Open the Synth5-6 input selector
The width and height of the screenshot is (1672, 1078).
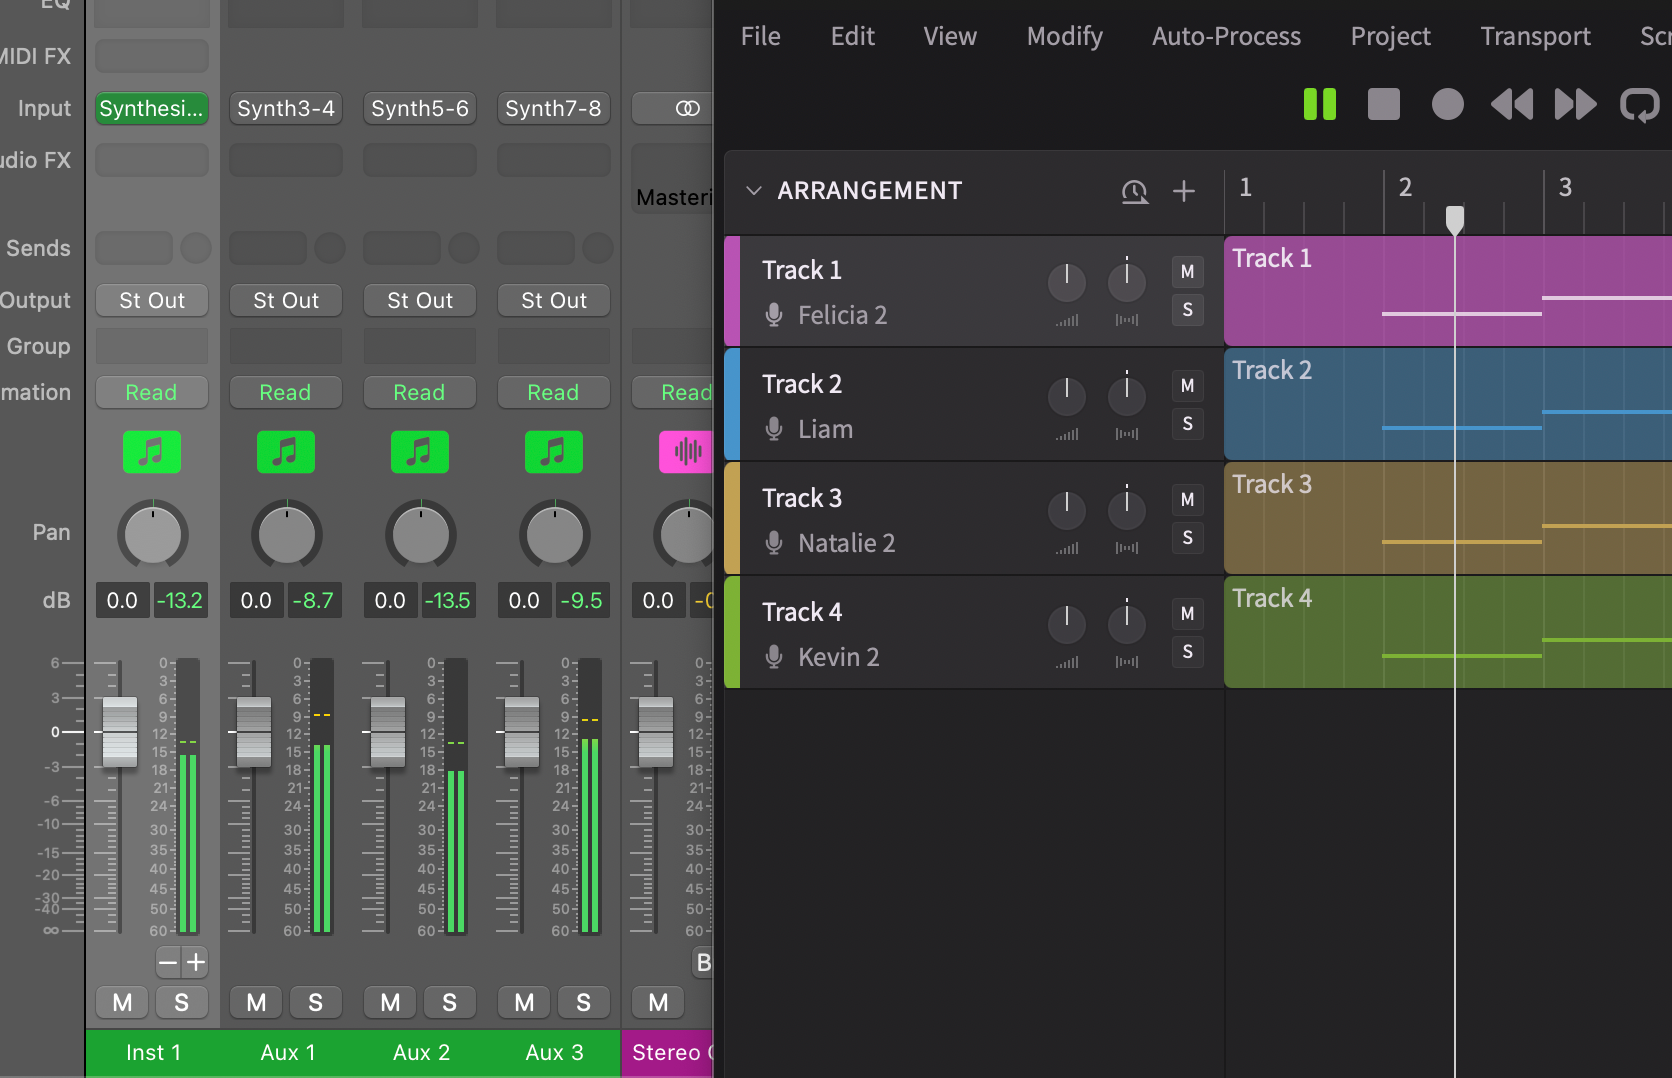click(x=420, y=108)
